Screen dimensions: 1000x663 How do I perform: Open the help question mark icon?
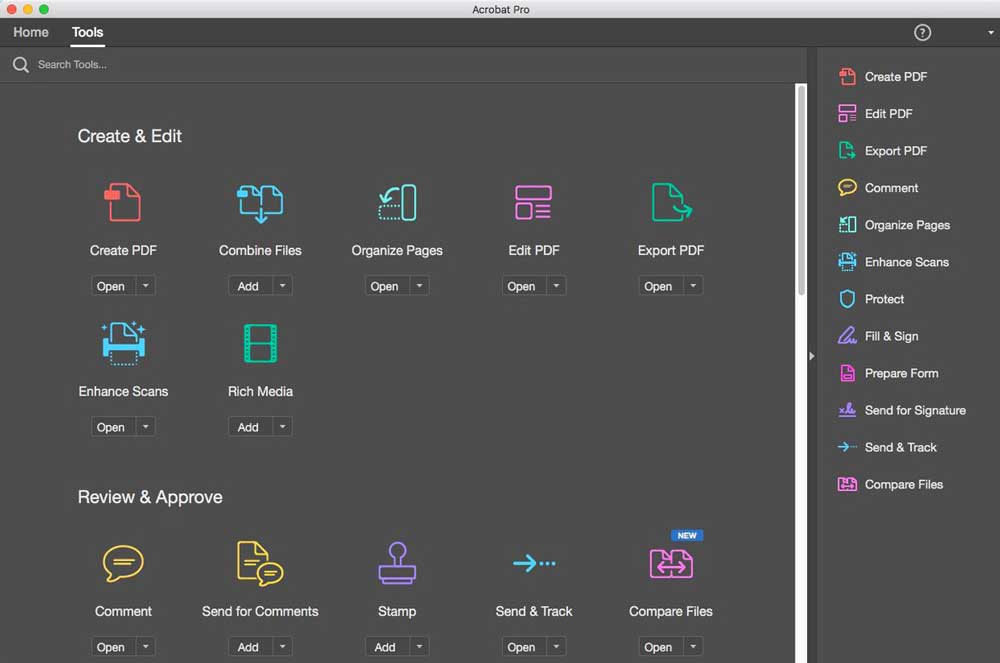point(923,32)
